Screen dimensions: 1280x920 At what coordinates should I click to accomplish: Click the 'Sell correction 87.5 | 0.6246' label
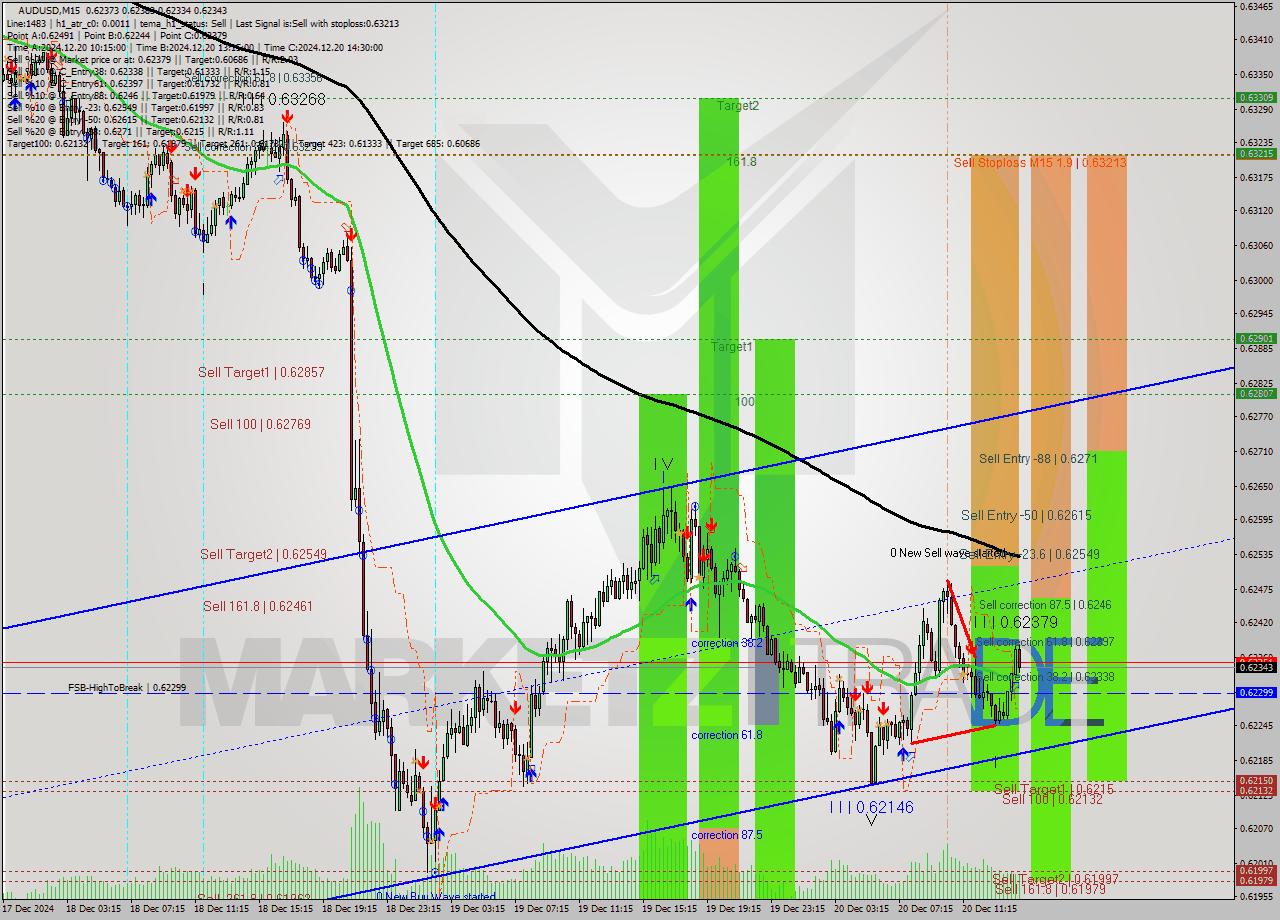[x=1045, y=605]
